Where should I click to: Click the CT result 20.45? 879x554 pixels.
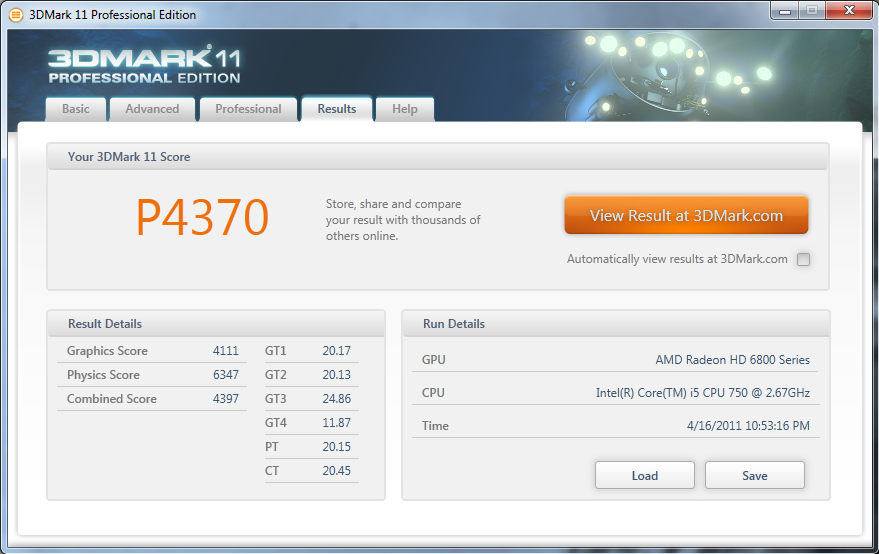coord(336,471)
